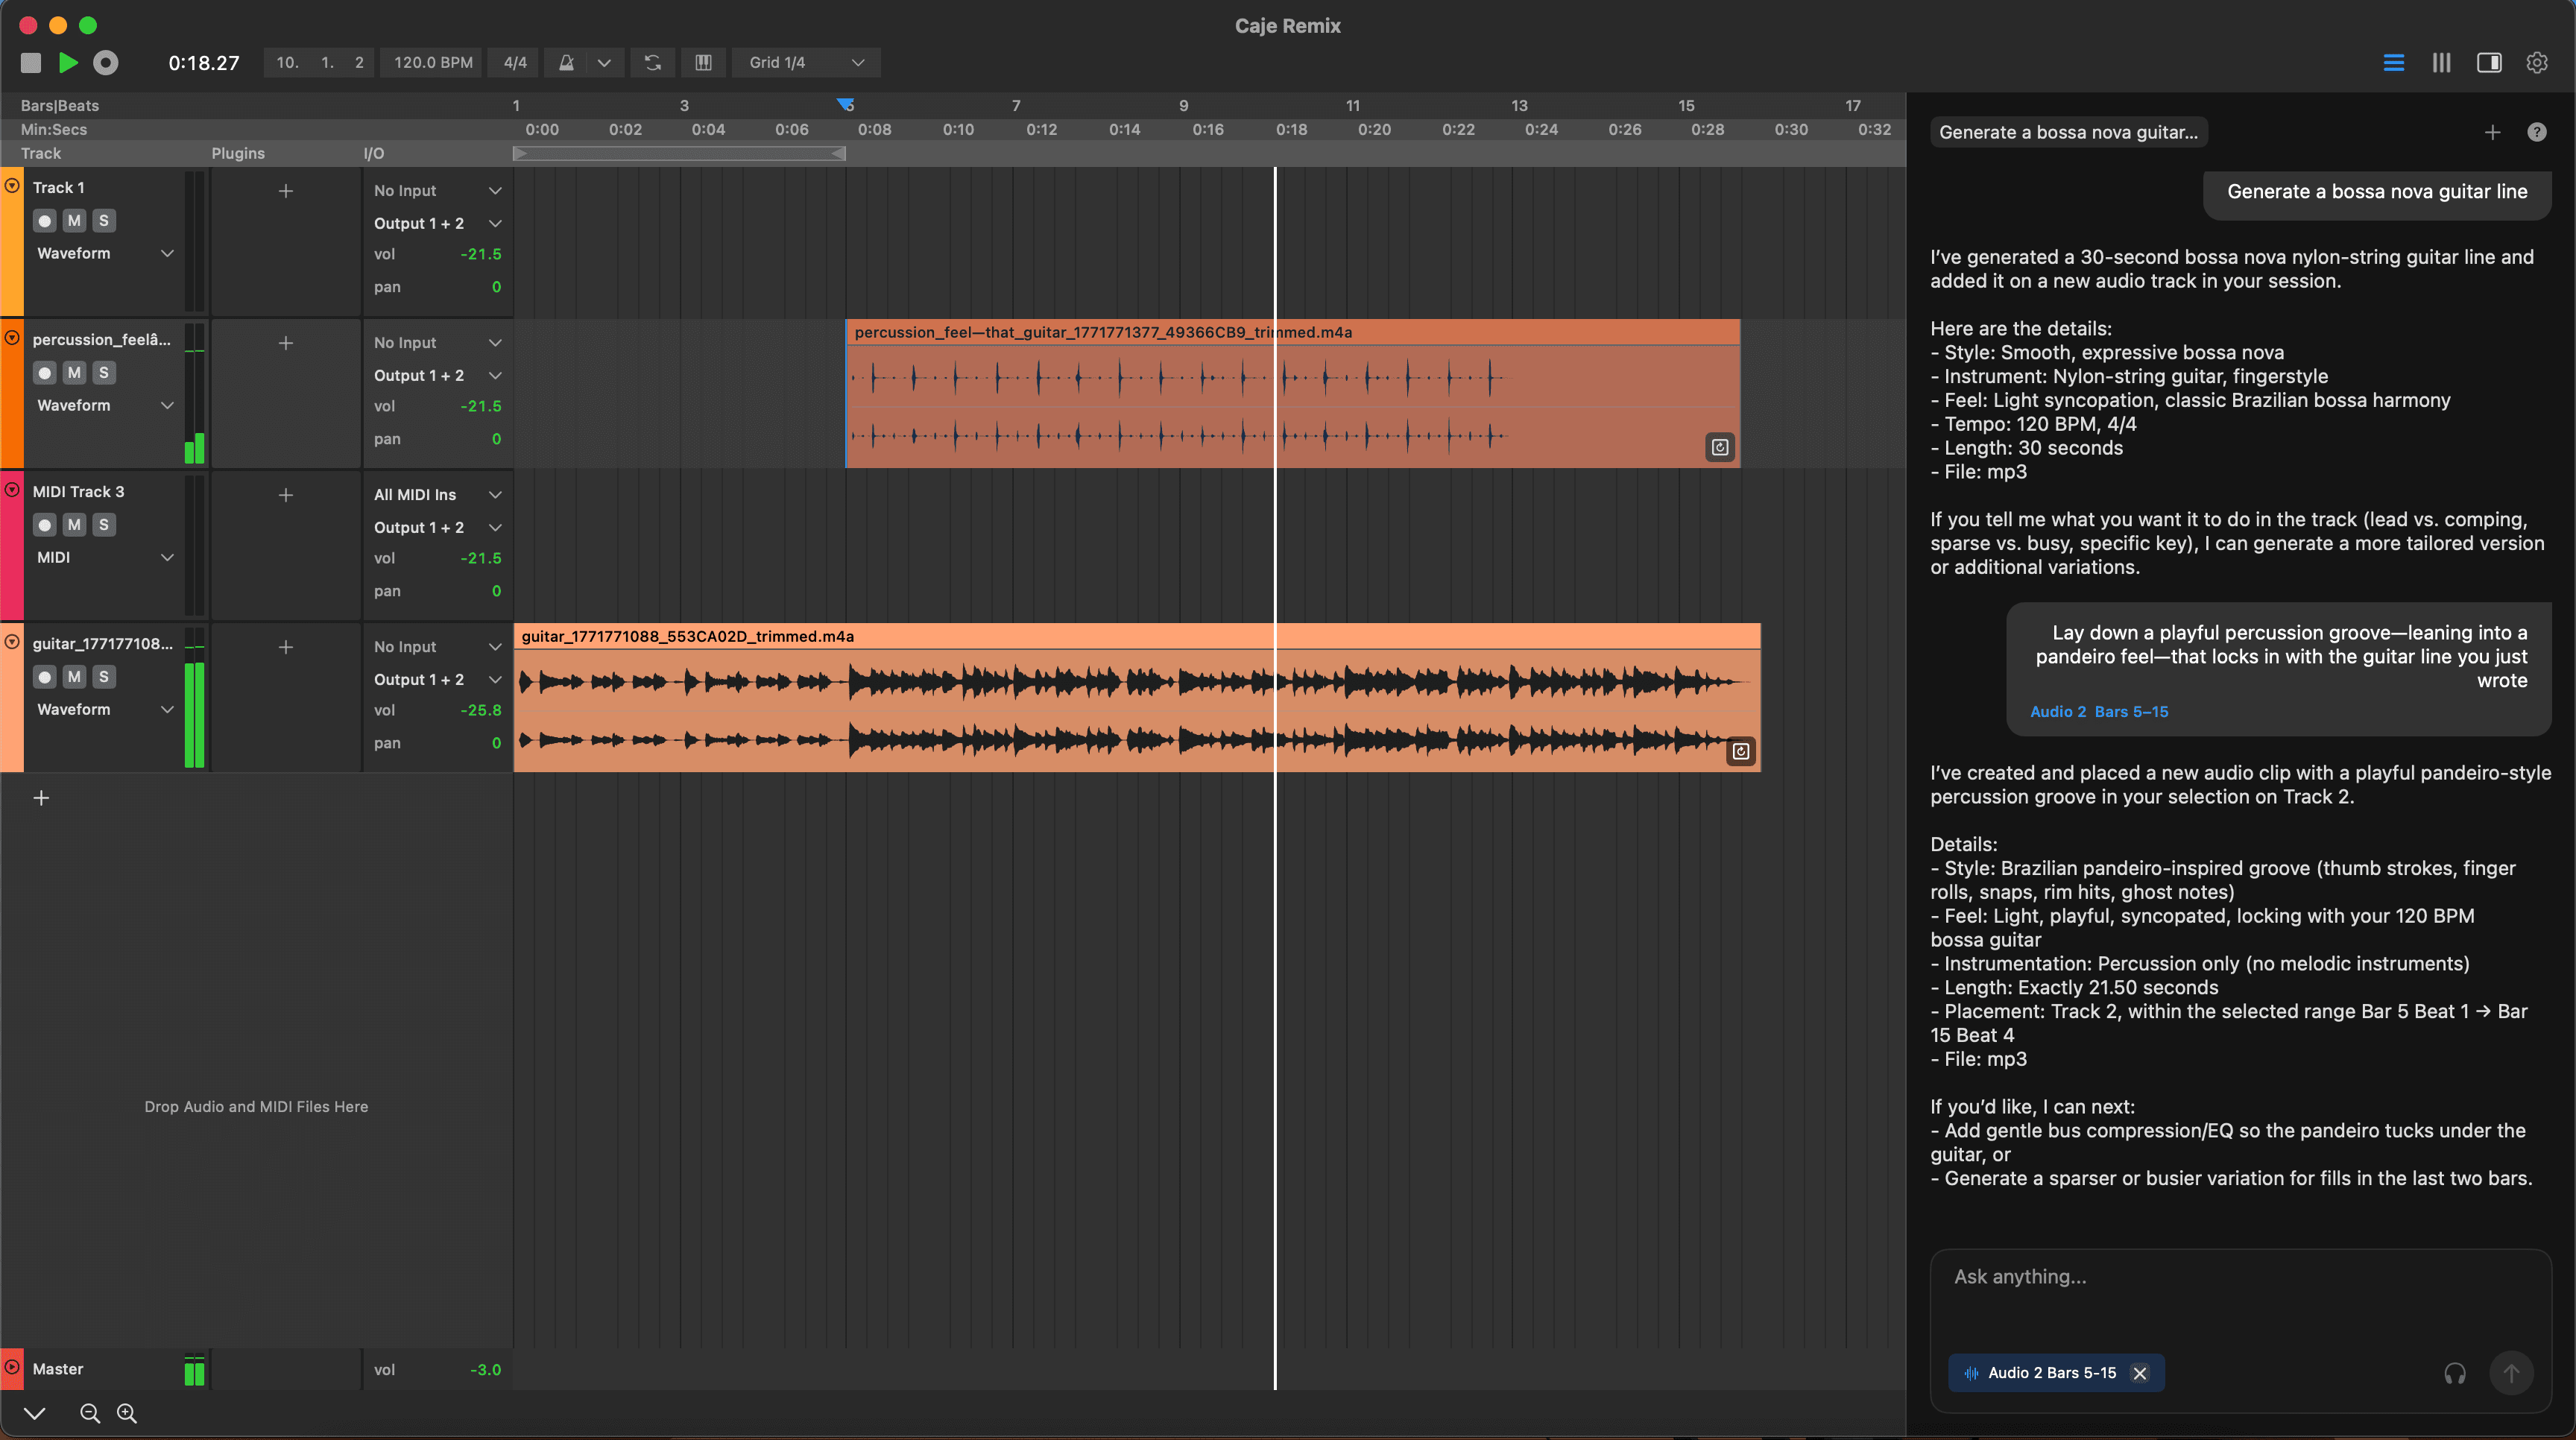Viewport: 2576px width, 1440px height.
Task: Arm MIDI Track 3 for recording
Action: (x=44, y=524)
